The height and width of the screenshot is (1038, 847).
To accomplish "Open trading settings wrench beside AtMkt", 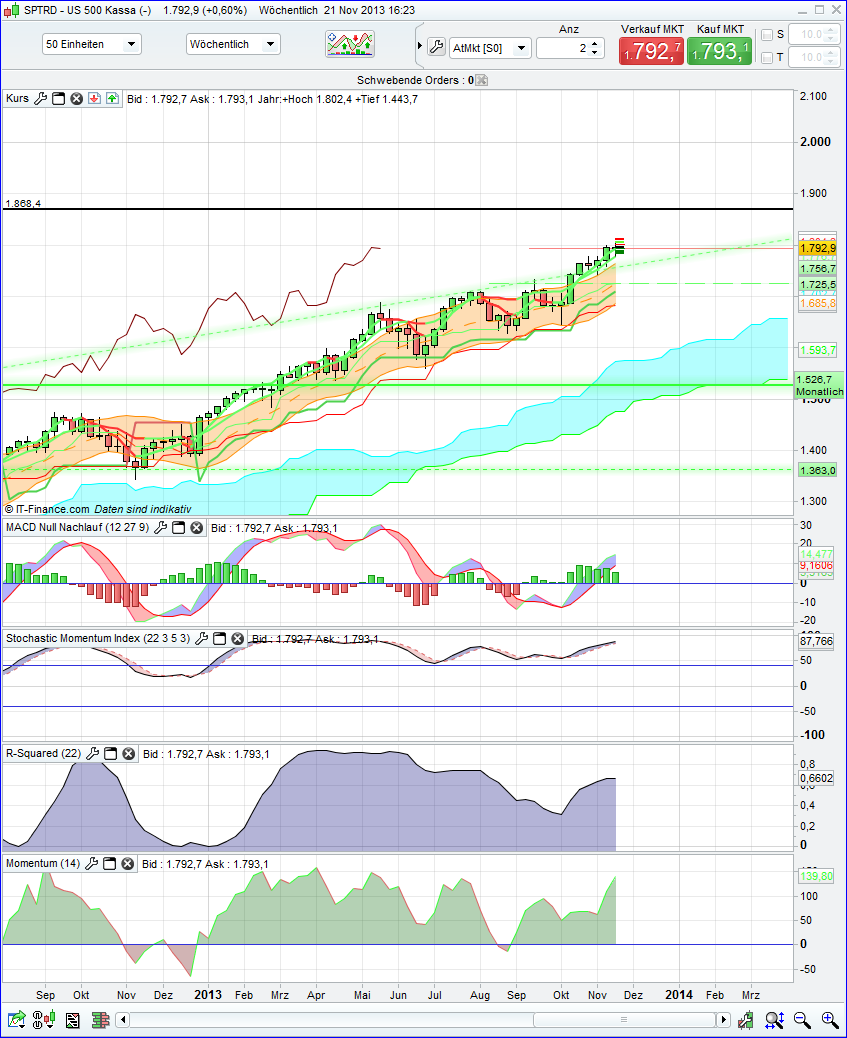I will tap(436, 45).
